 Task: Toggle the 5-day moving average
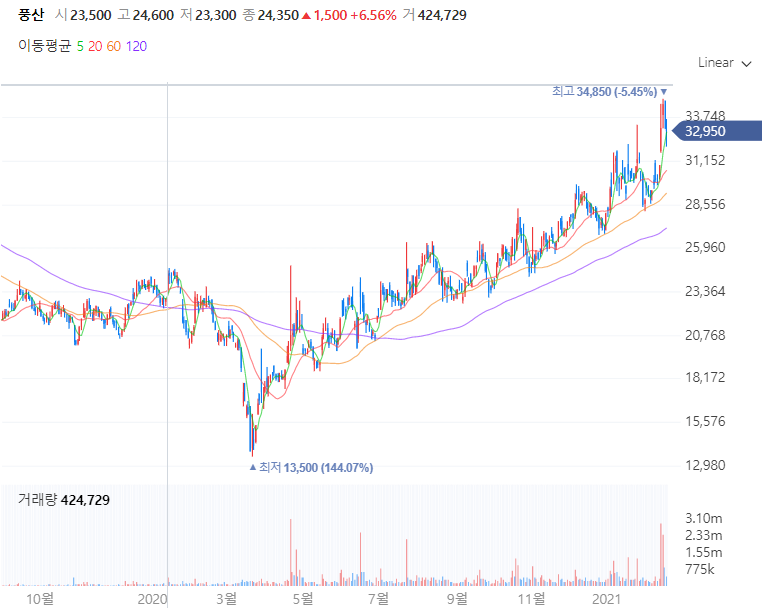(80, 46)
